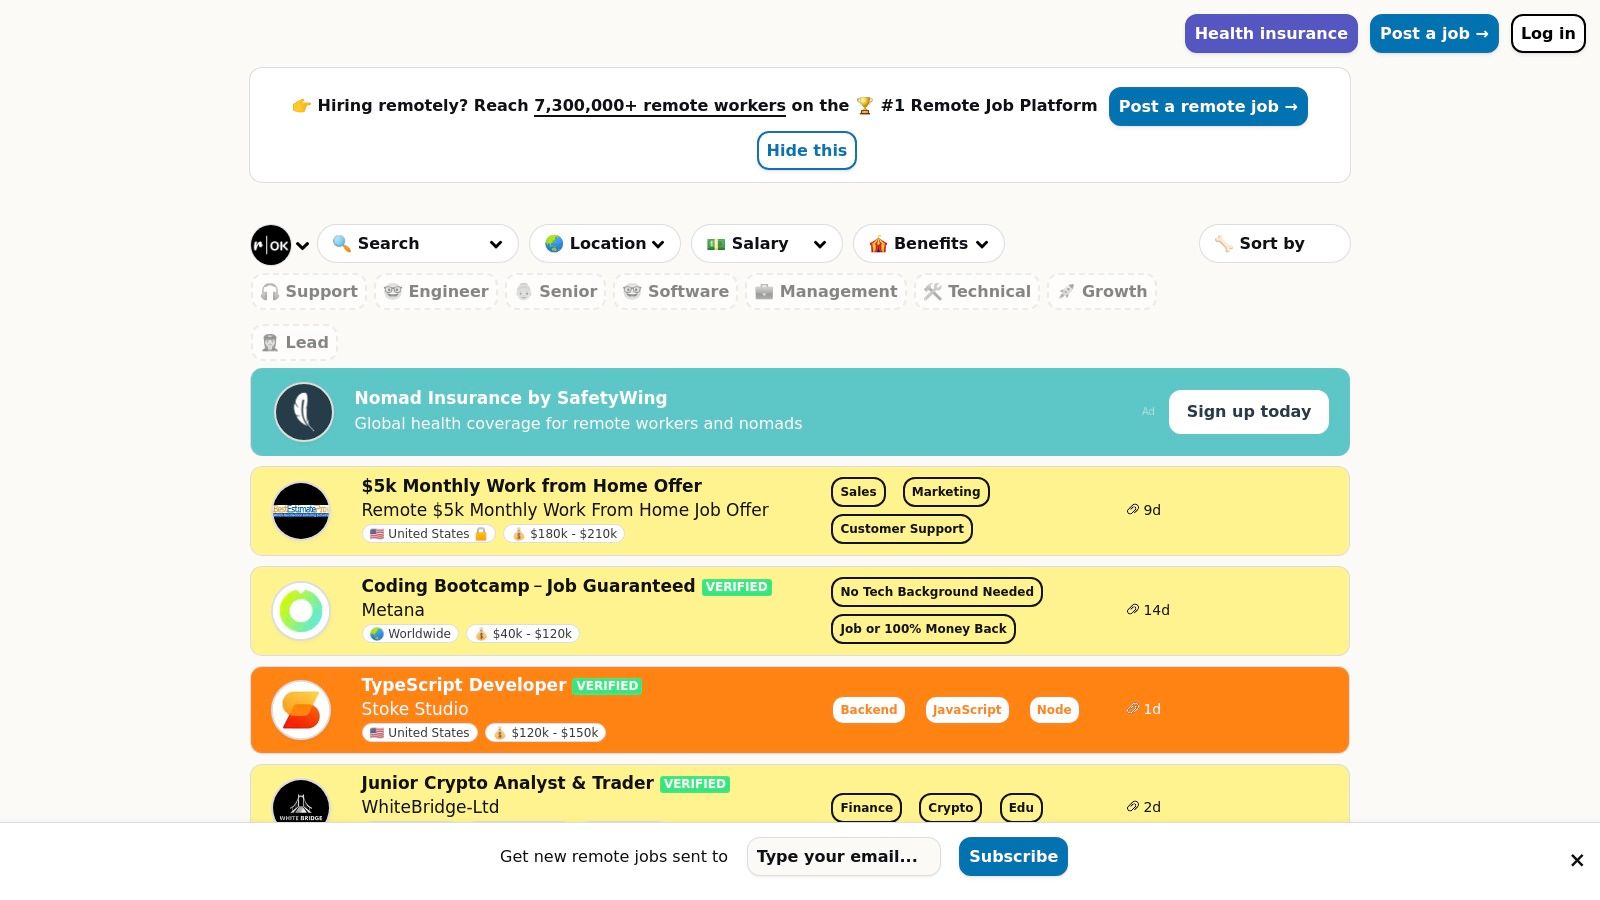Click the Finance tag
The image size is (1600, 900).
867,808
